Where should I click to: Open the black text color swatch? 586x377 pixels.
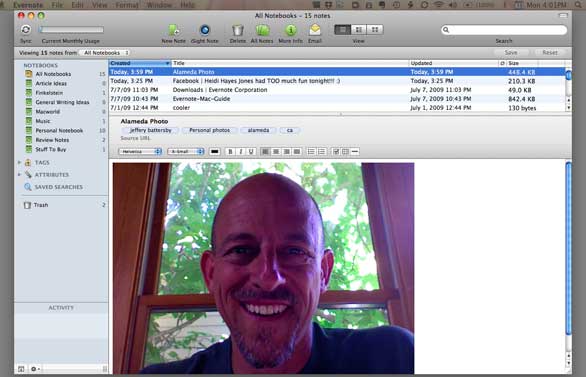click(x=215, y=151)
